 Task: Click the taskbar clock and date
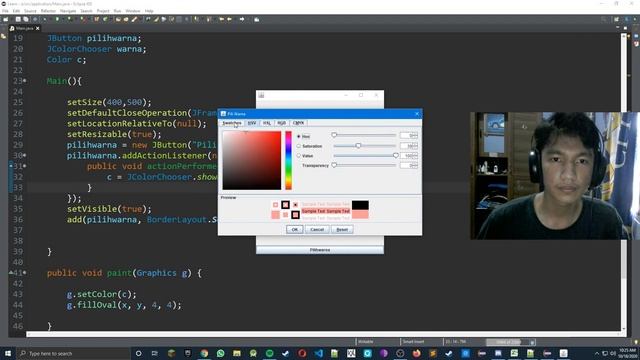627,353
